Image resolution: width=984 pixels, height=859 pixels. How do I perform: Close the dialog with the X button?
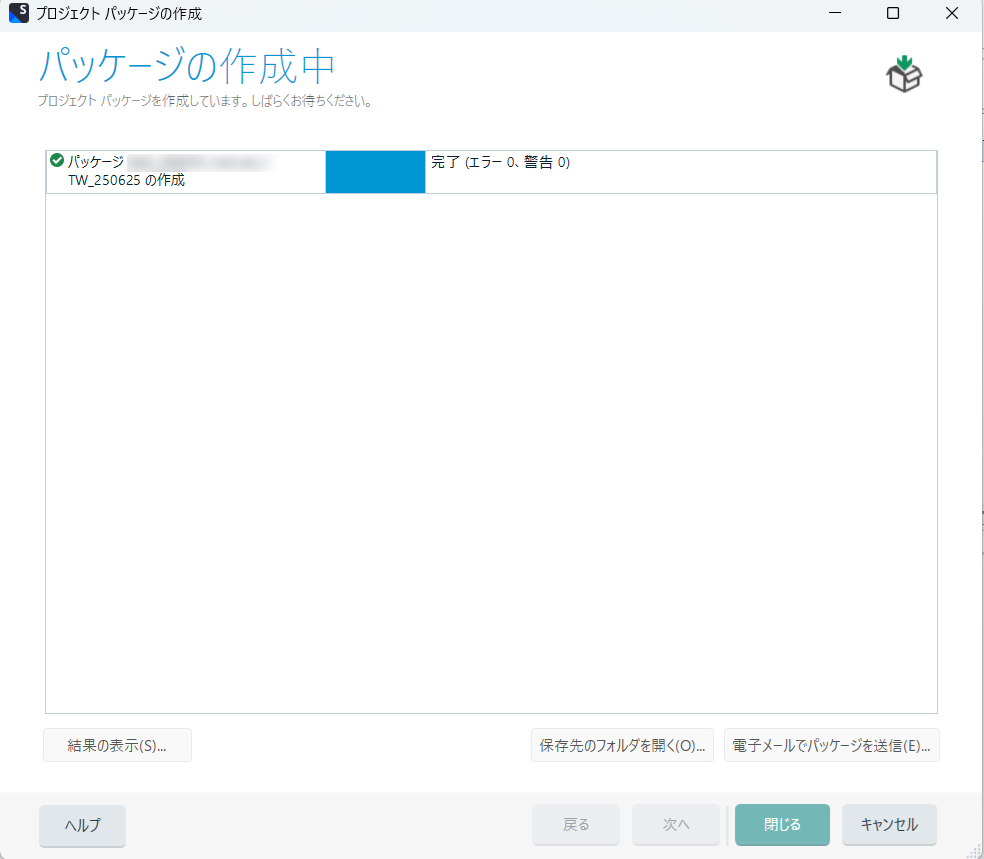pyautogui.click(x=951, y=13)
